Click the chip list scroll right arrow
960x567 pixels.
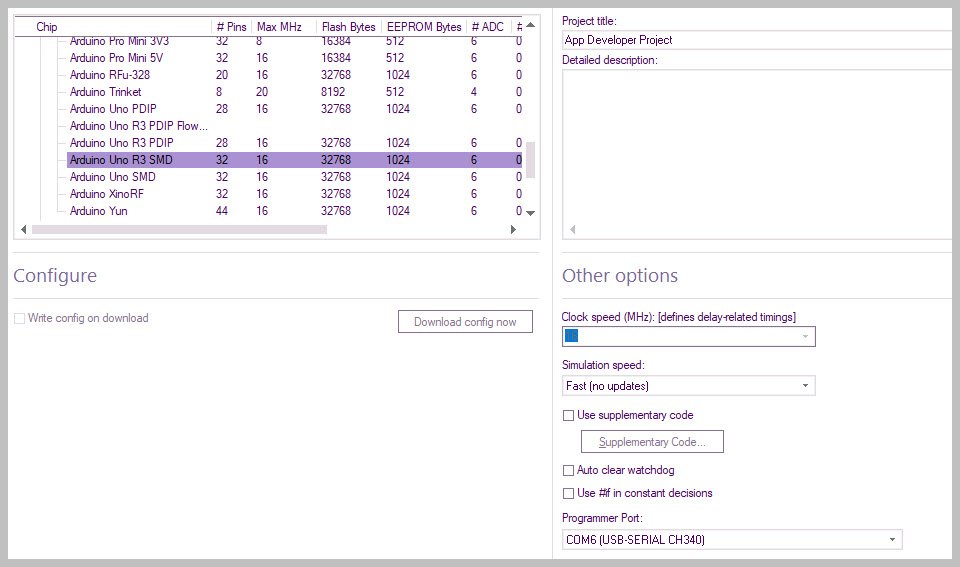[x=513, y=230]
